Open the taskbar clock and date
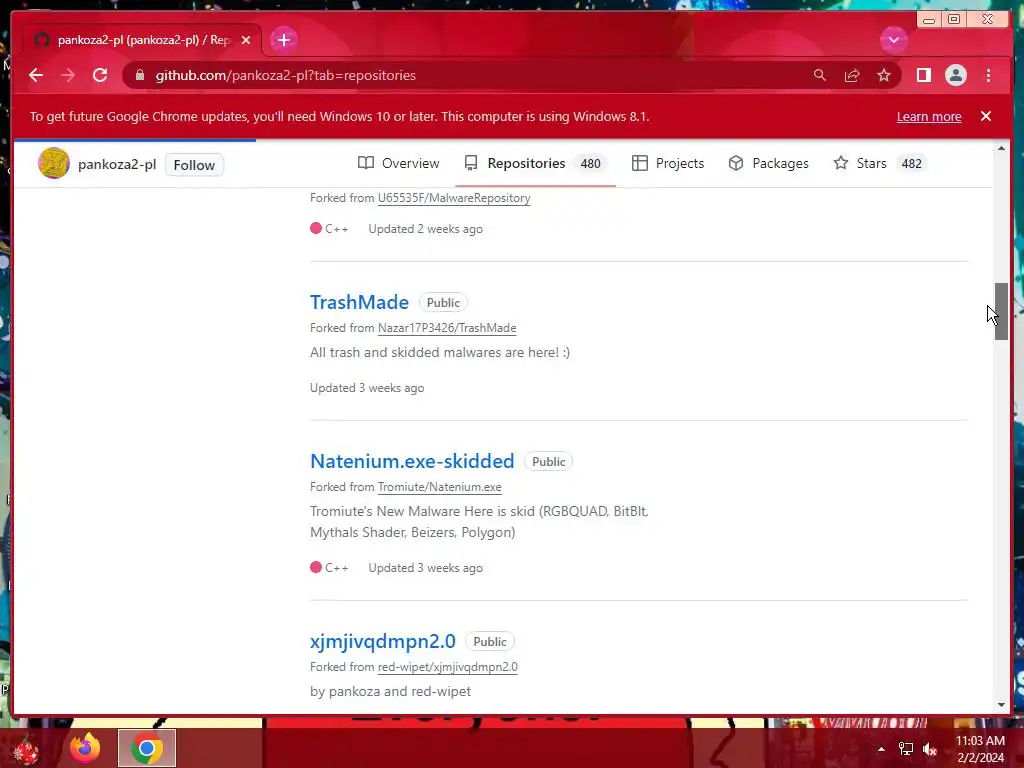The height and width of the screenshot is (768, 1024). (980, 749)
